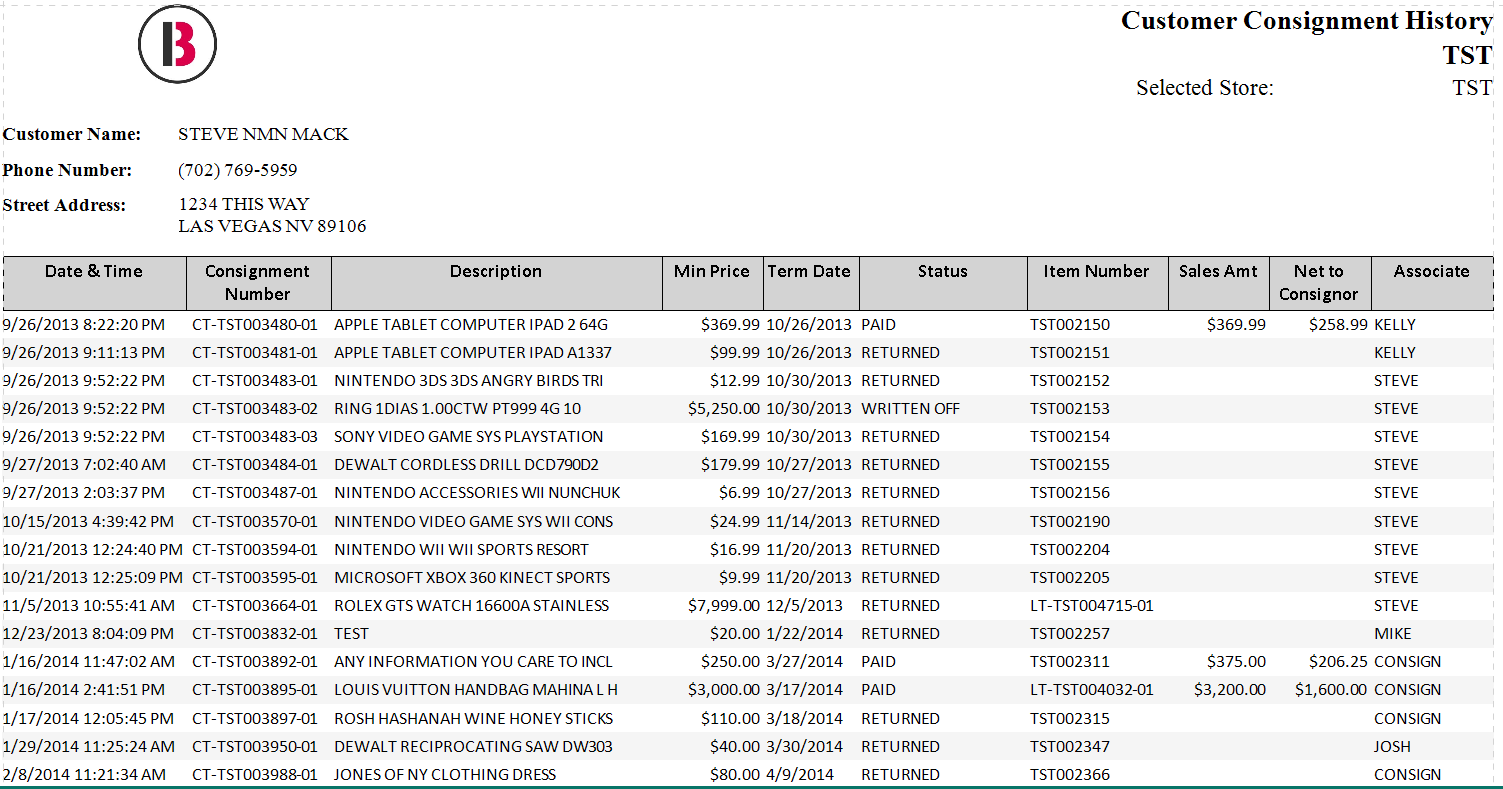Click date 10/21/2013 12:24:40 PM
This screenshot has height=789, width=1503.
point(93,550)
